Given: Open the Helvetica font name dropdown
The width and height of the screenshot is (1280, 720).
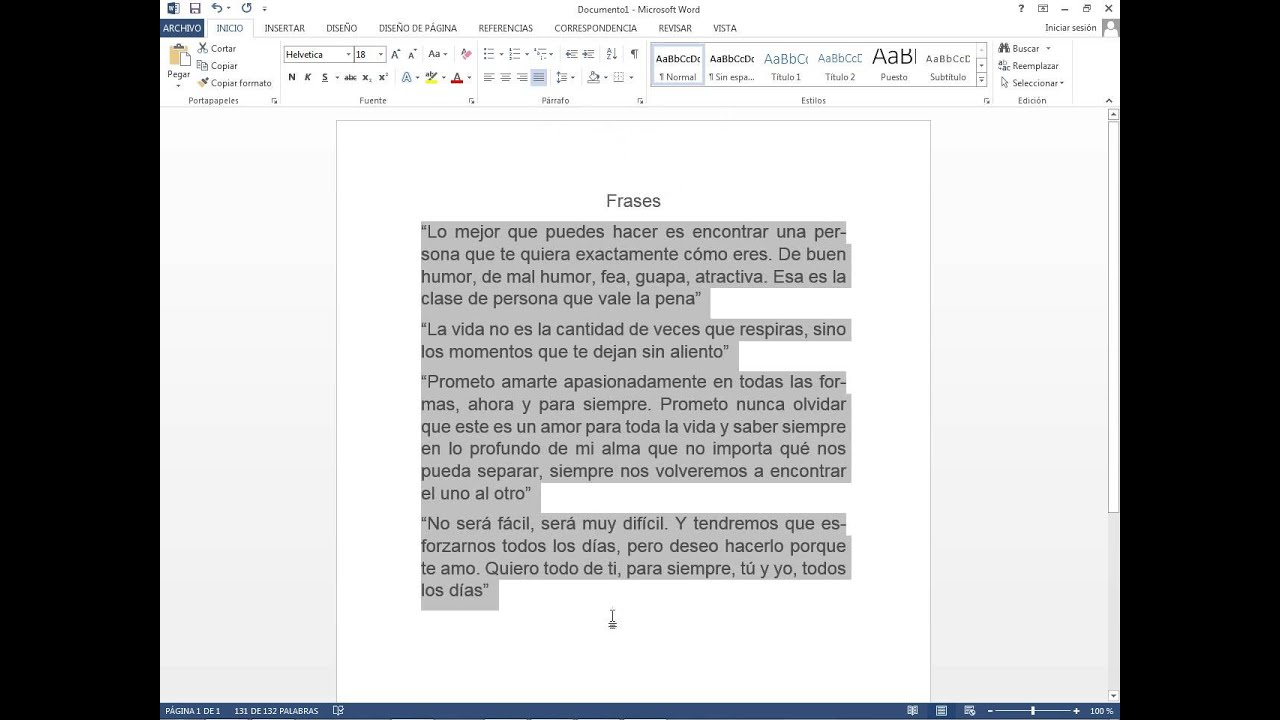Looking at the screenshot, I should [x=348, y=54].
